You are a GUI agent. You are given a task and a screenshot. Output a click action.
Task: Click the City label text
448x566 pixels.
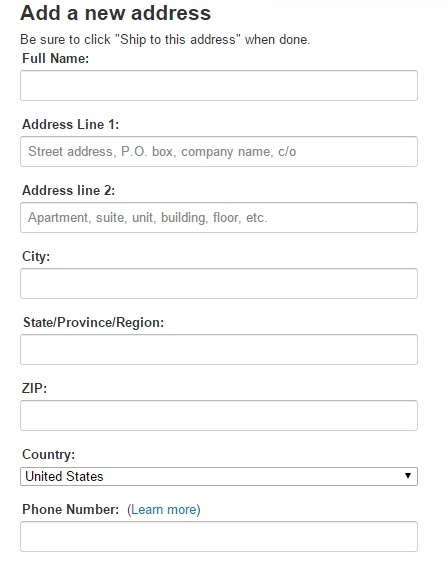pyautogui.click(x=36, y=257)
